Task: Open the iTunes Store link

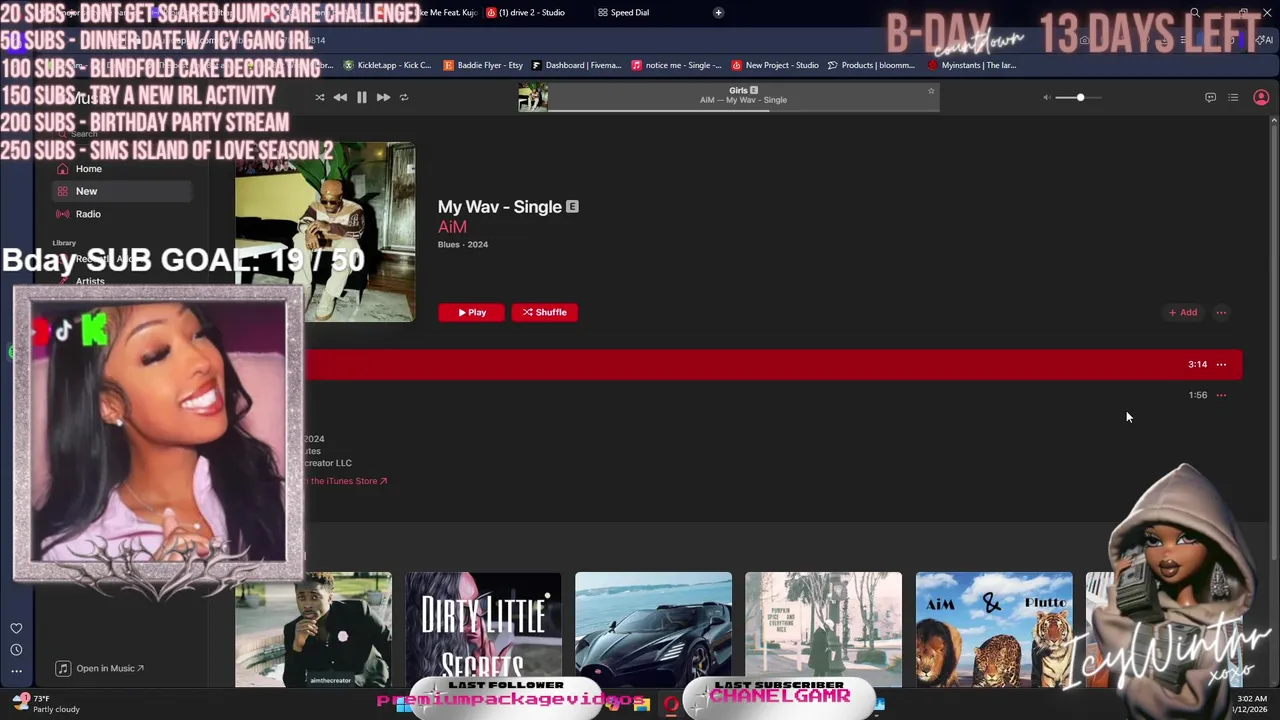Action: (x=347, y=481)
